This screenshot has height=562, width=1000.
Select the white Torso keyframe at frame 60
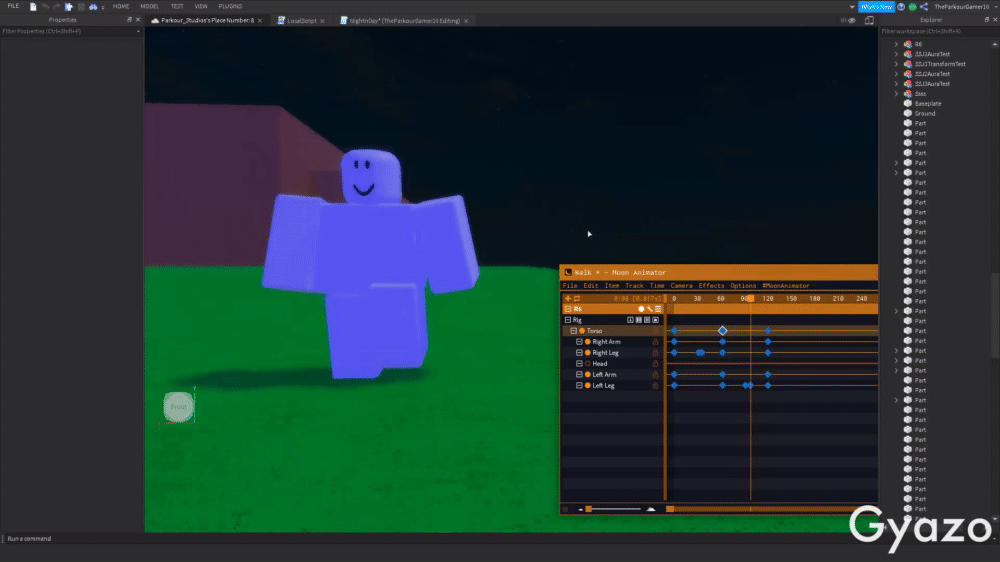723,330
